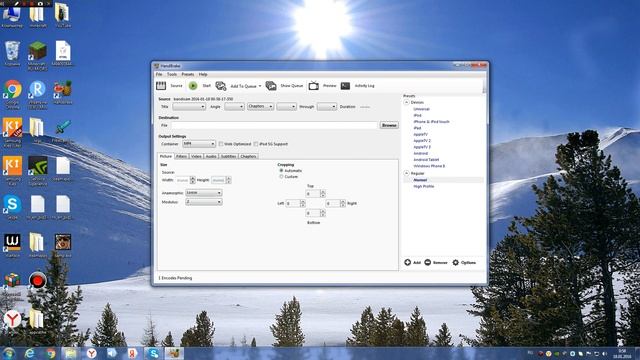Open the Activity Log terminal icon
This screenshot has height=360, width=640.
[345, 86]
